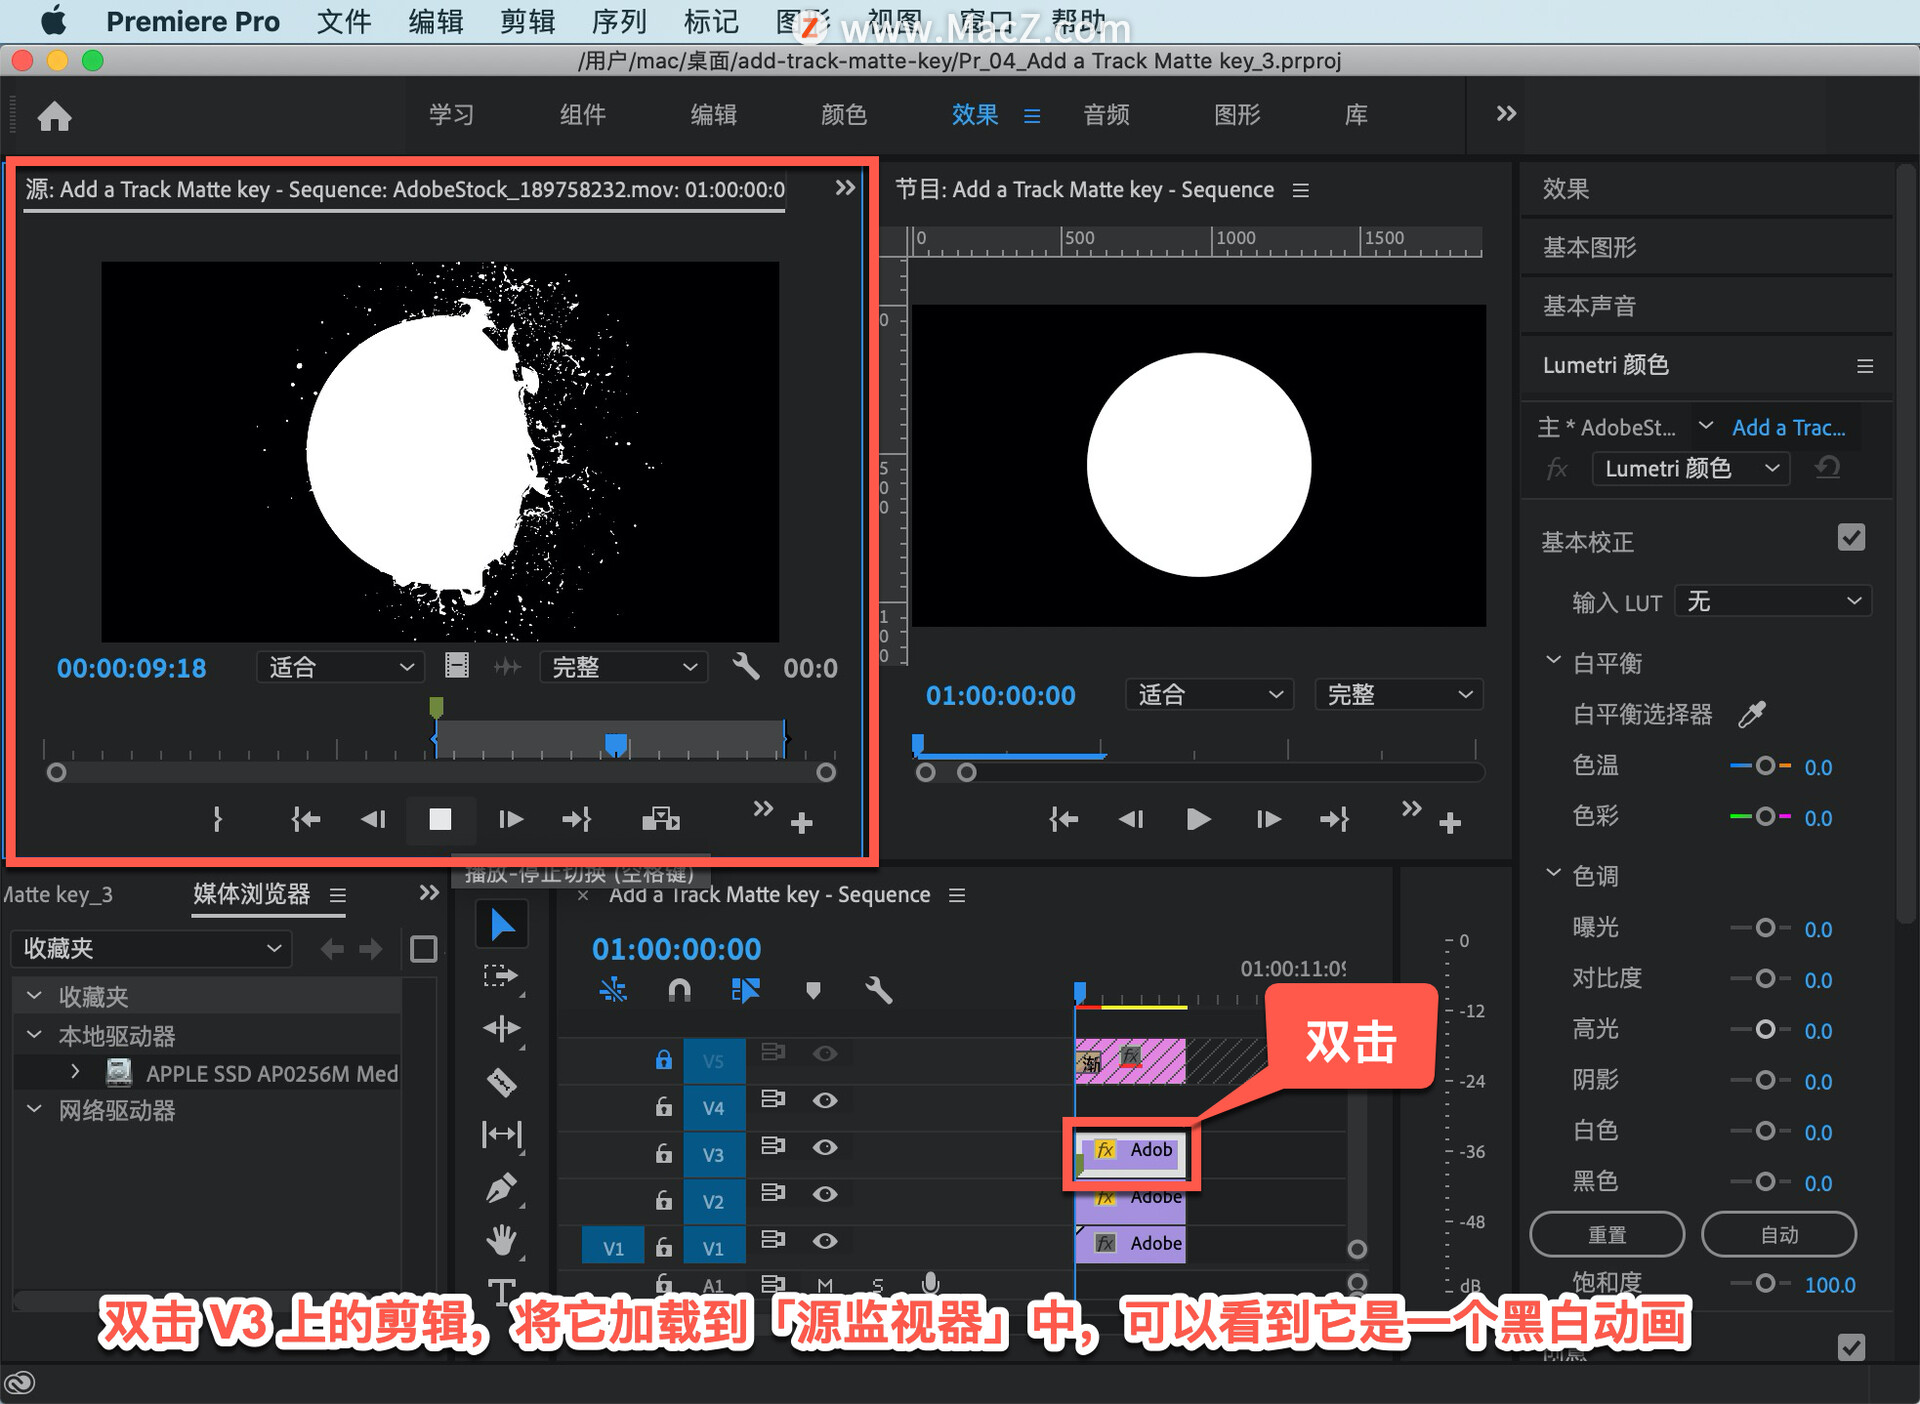Click the 自动 button
The width and height of the screenshot is (1920, 1404).
(x=1779, y=1234)
